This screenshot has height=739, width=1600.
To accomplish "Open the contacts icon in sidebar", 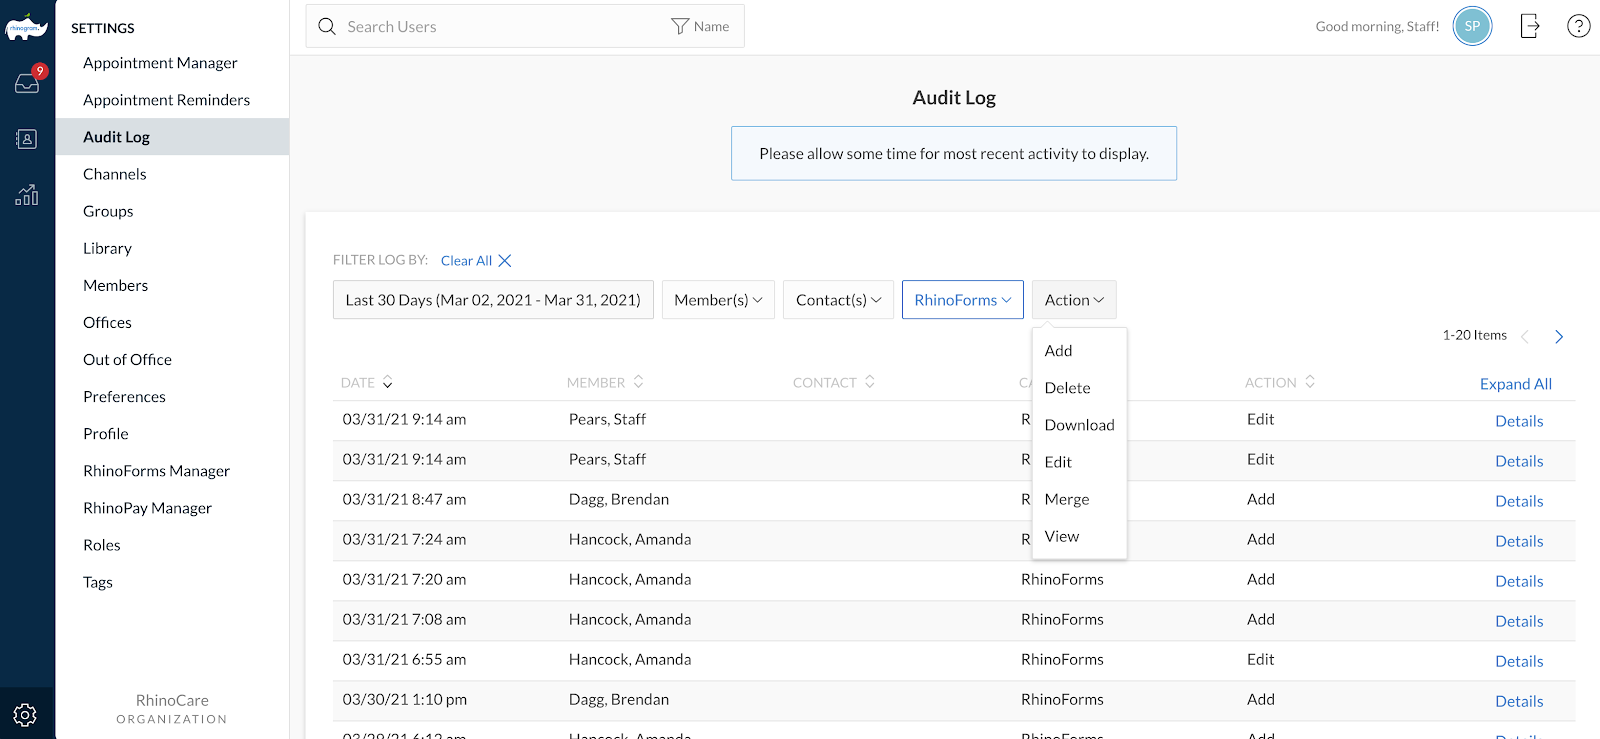I will [27, 139].
